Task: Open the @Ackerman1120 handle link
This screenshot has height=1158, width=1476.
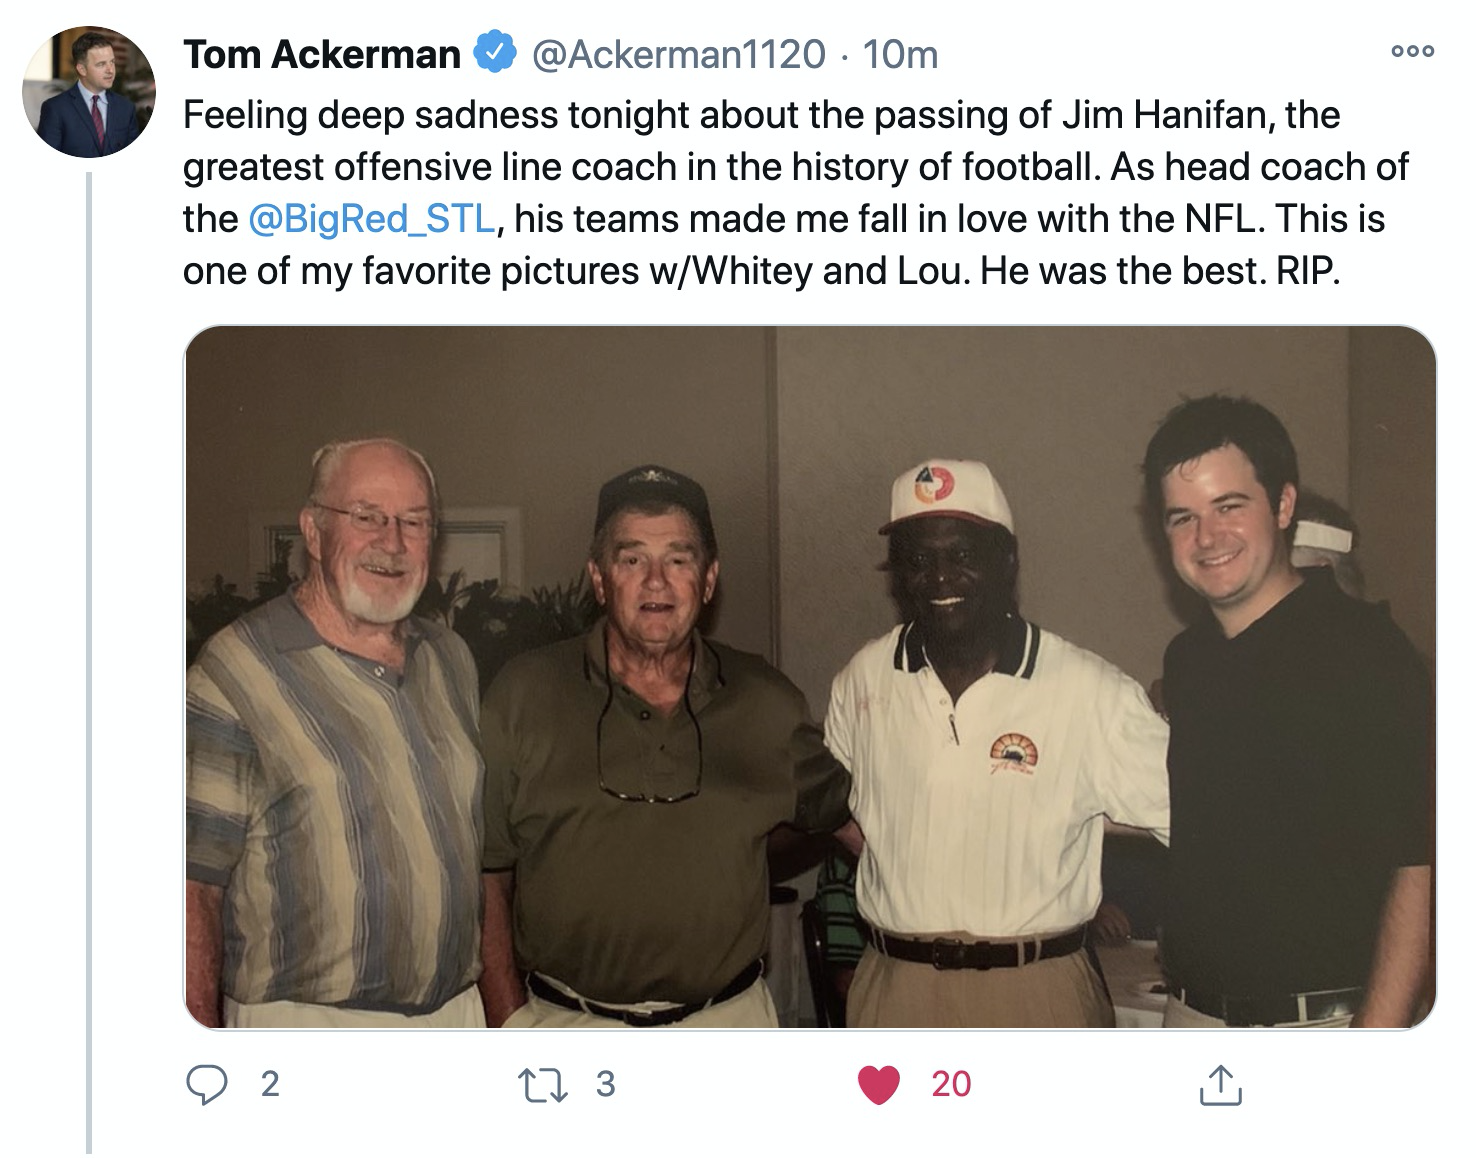Action: (x=679, y=54)
